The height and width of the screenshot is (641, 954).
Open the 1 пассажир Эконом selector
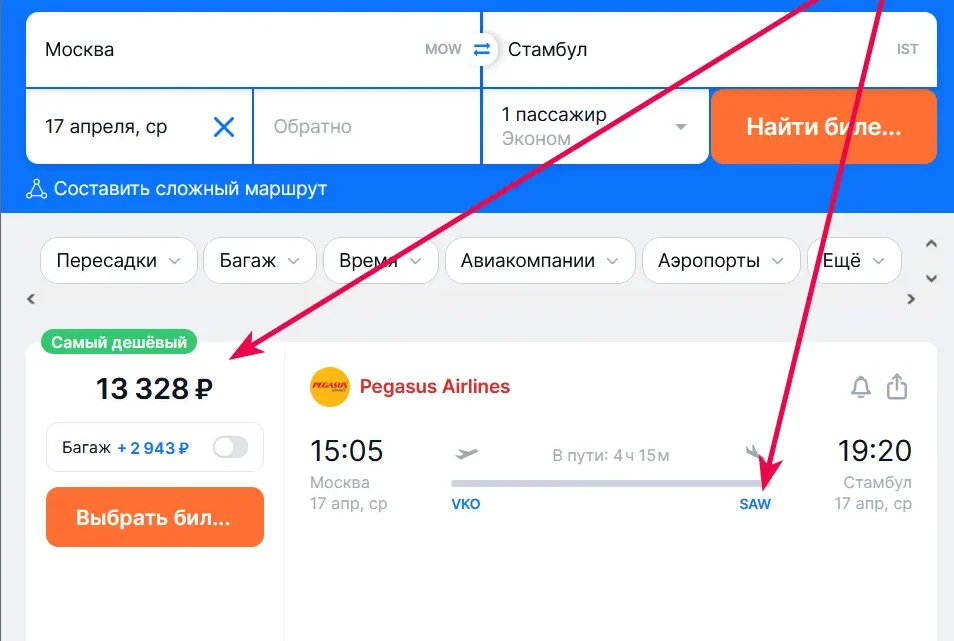coord(595,126)
